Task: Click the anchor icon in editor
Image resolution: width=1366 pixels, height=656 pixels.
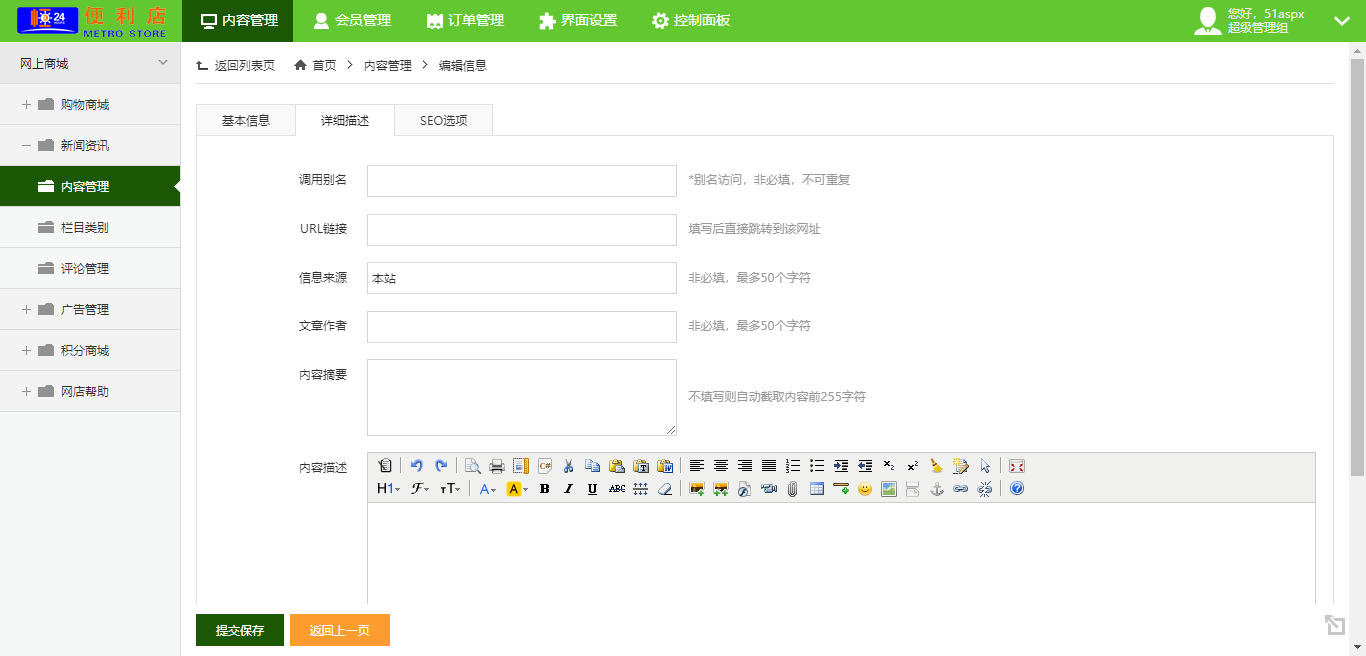Action: tap(937, 489)
